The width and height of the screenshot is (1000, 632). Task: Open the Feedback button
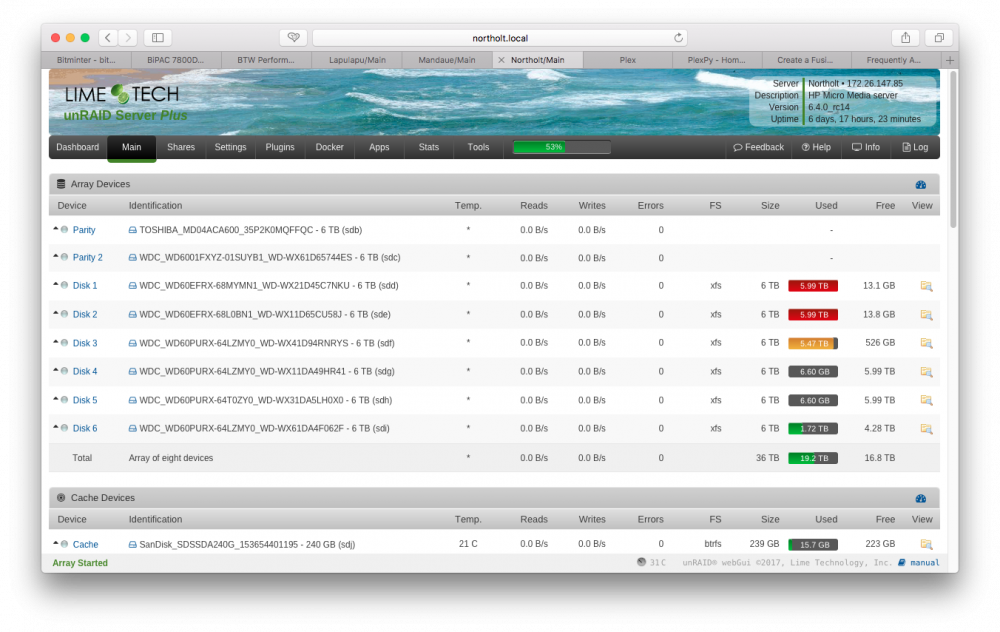point(758,147)
